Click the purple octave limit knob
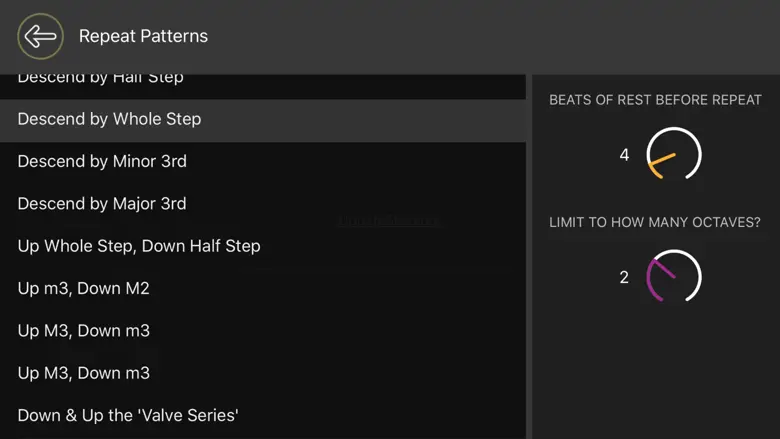Screen dimensions: 780x439 pyautogui.click(x=673, y=277)
